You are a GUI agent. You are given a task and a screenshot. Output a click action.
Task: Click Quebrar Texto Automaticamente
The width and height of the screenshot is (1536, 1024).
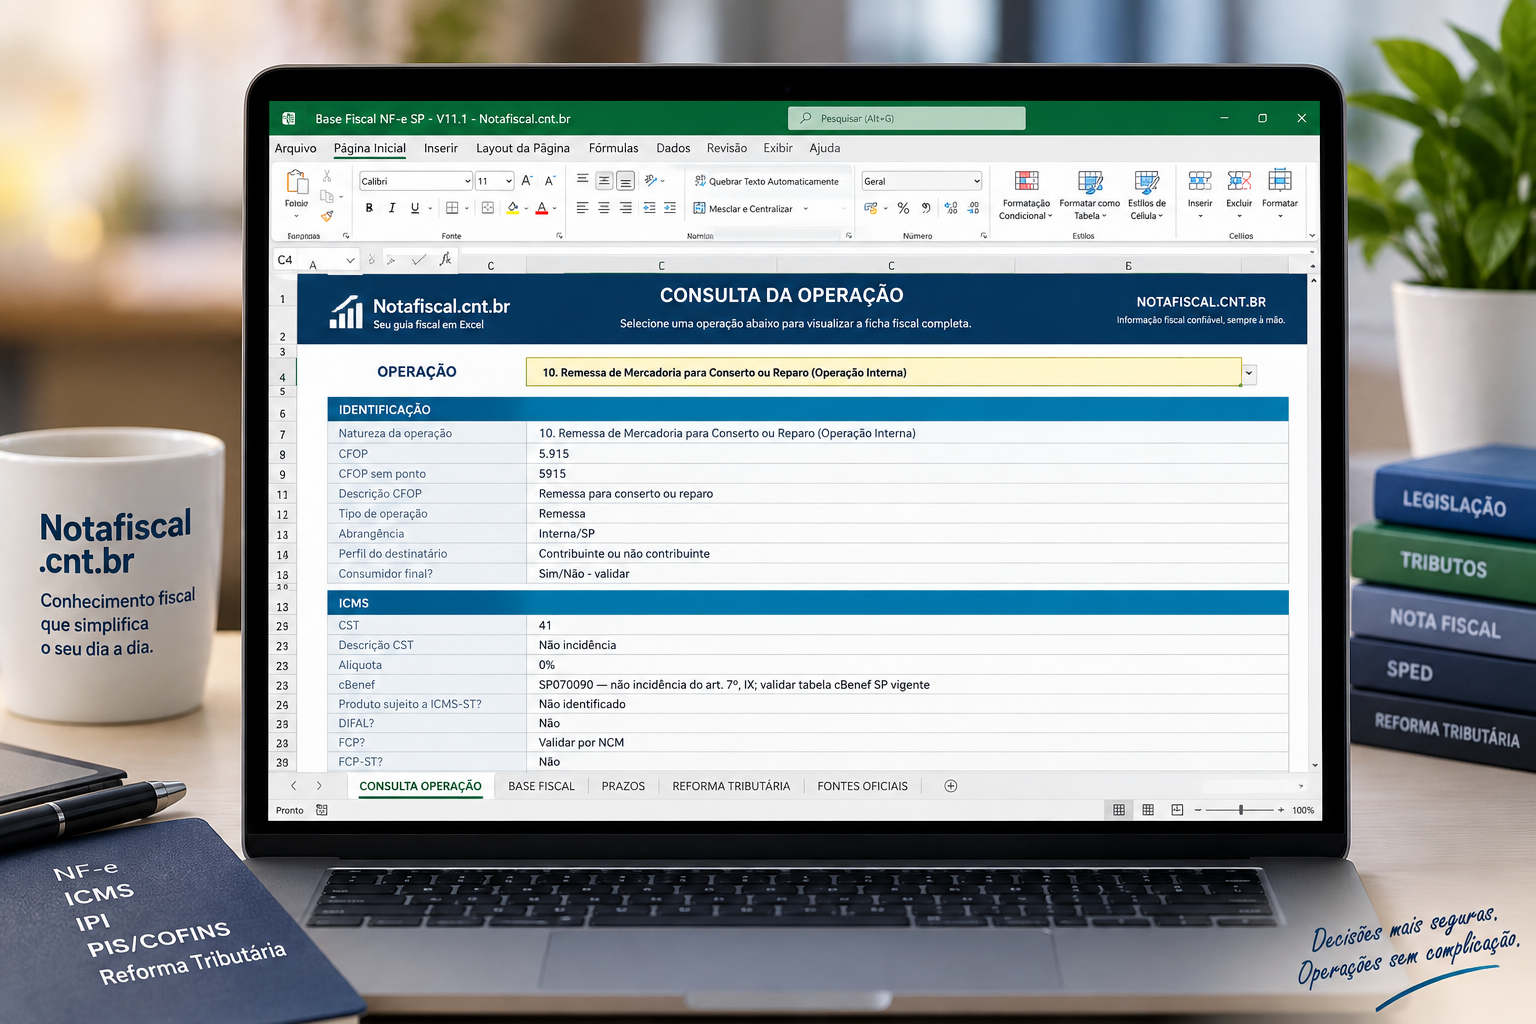tap(767, 181)
